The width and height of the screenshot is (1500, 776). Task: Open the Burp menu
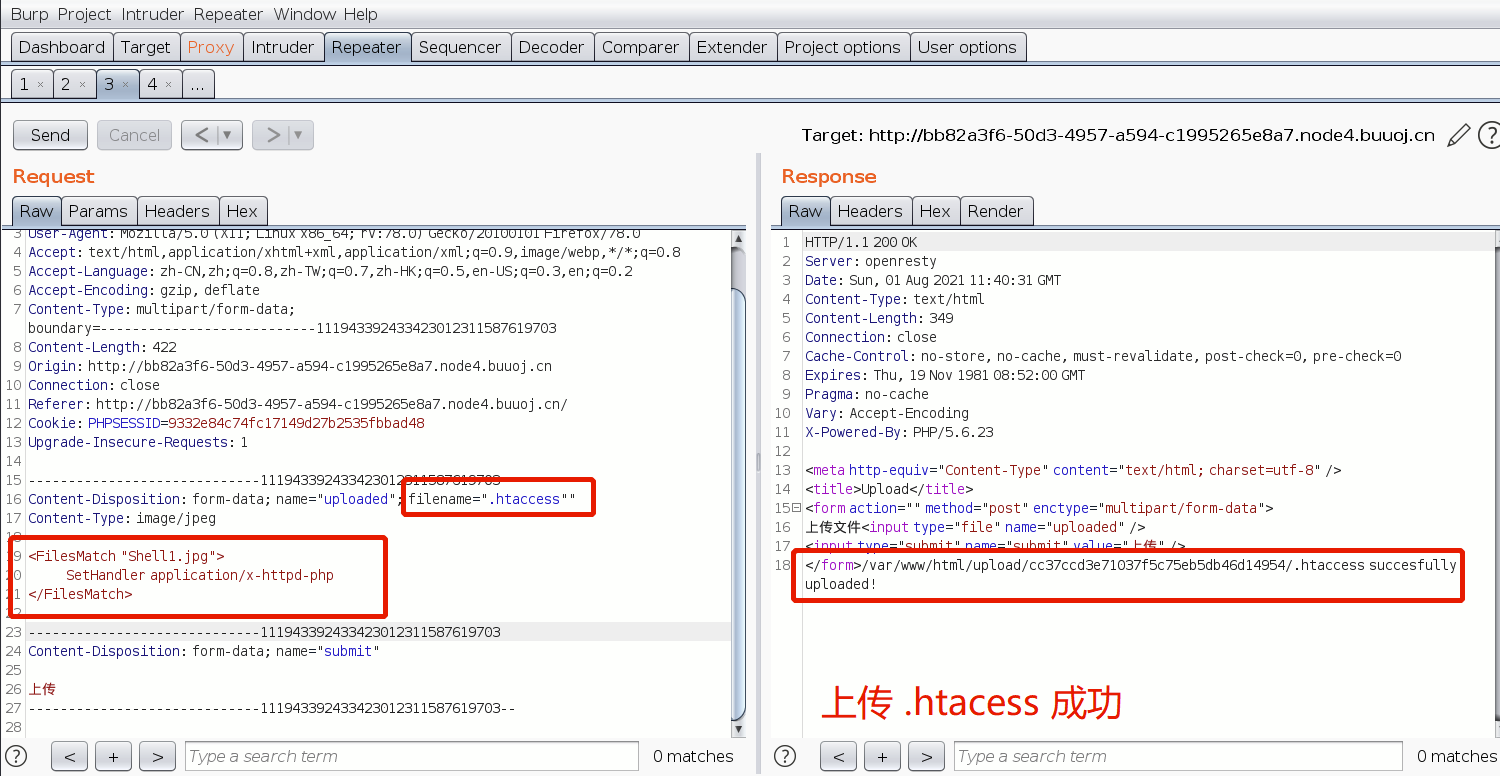[x=29, y=14]
